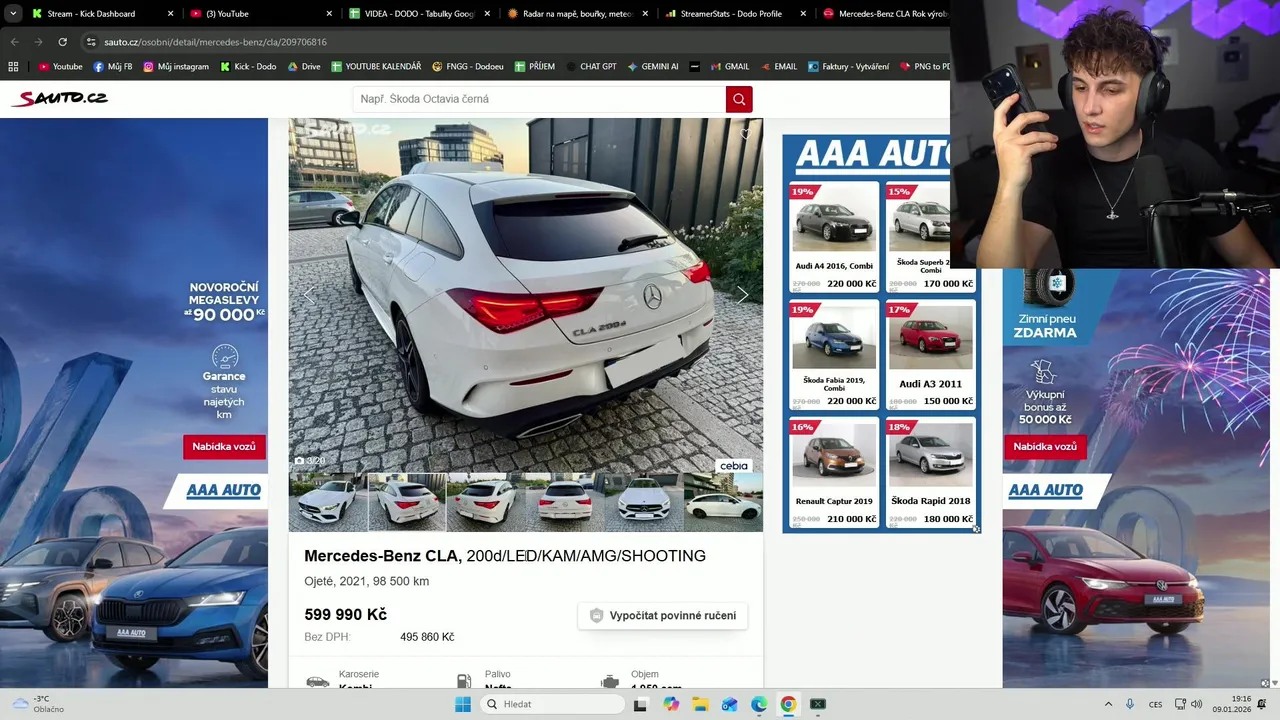Image resolution: width=1280 pixels, height=720 pixels.
Task: Open the EMAIL bookmark
Action: 778,67
